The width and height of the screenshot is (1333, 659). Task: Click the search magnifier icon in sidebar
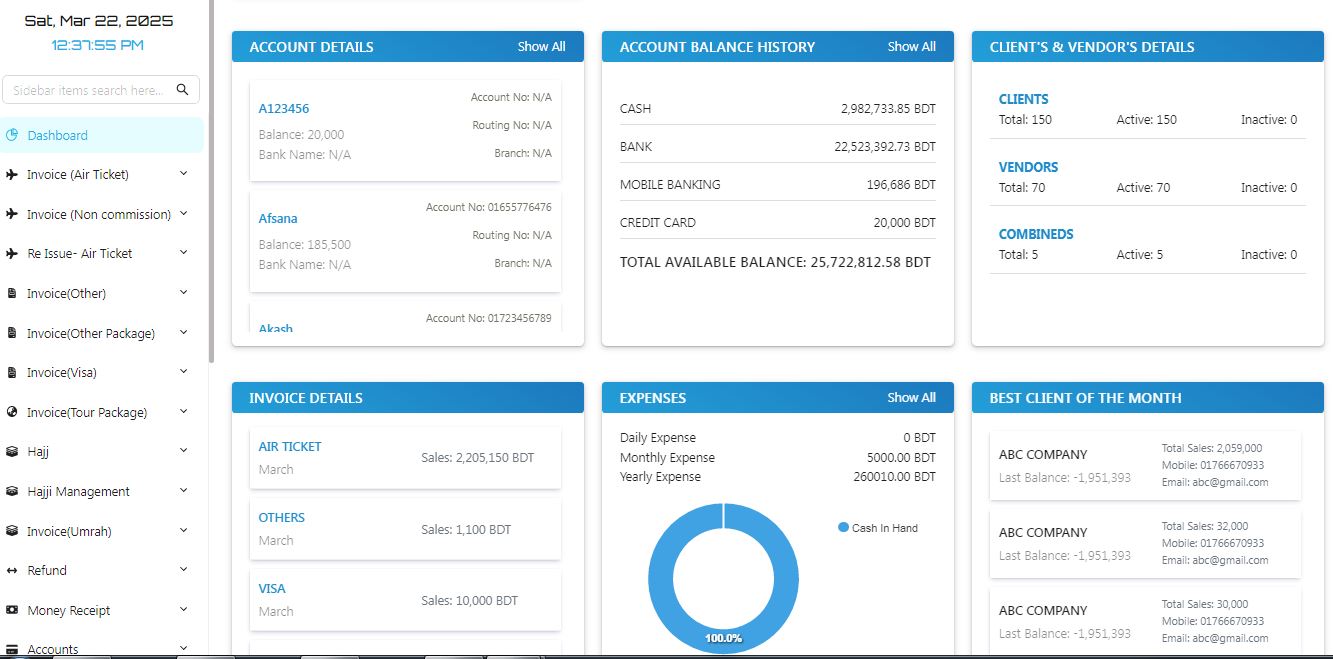tap(182, 89)
